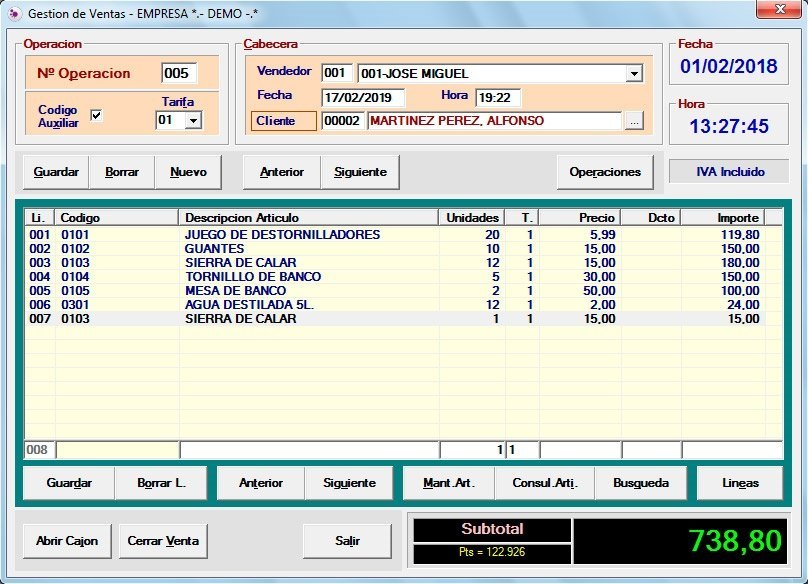Create new operation with Nuevo

188,172
